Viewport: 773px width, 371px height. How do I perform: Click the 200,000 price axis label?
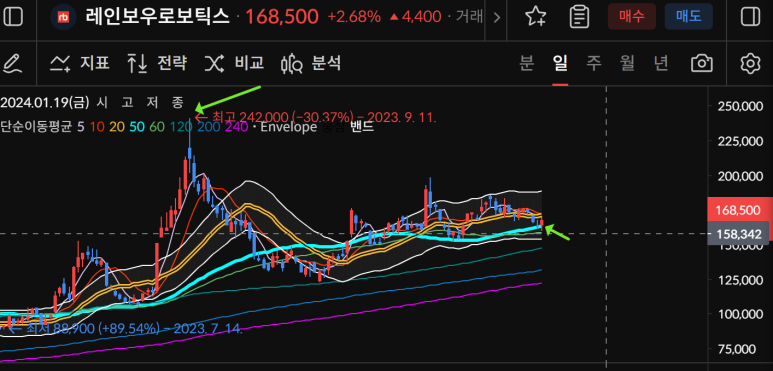tap(741, 175)
